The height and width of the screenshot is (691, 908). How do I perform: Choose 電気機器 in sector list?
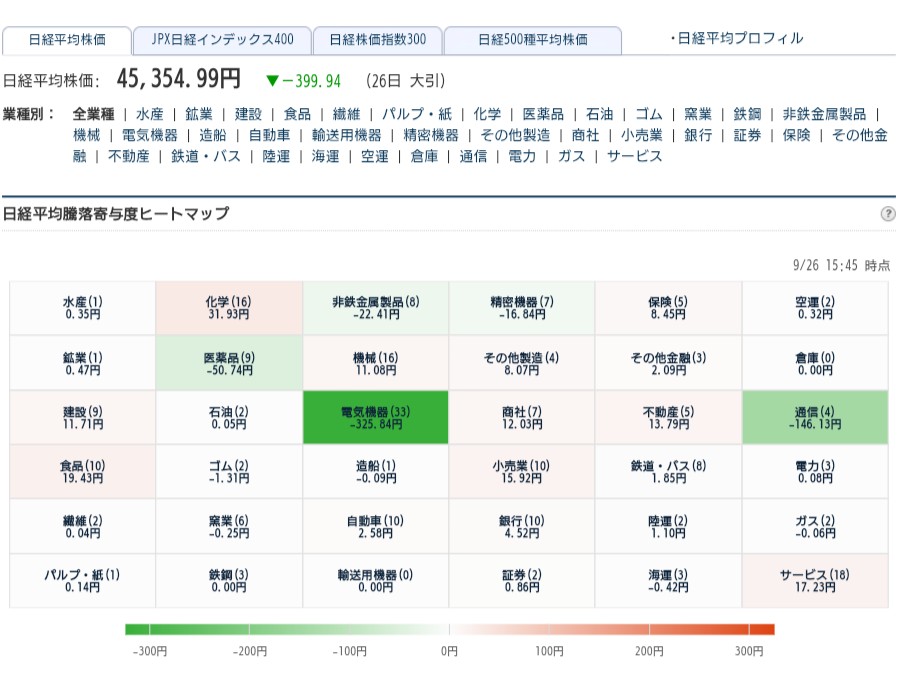click(149, 135)
